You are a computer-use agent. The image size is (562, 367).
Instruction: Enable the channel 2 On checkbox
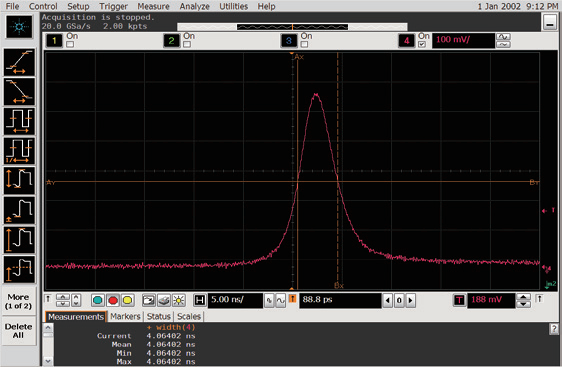[187, 44]
